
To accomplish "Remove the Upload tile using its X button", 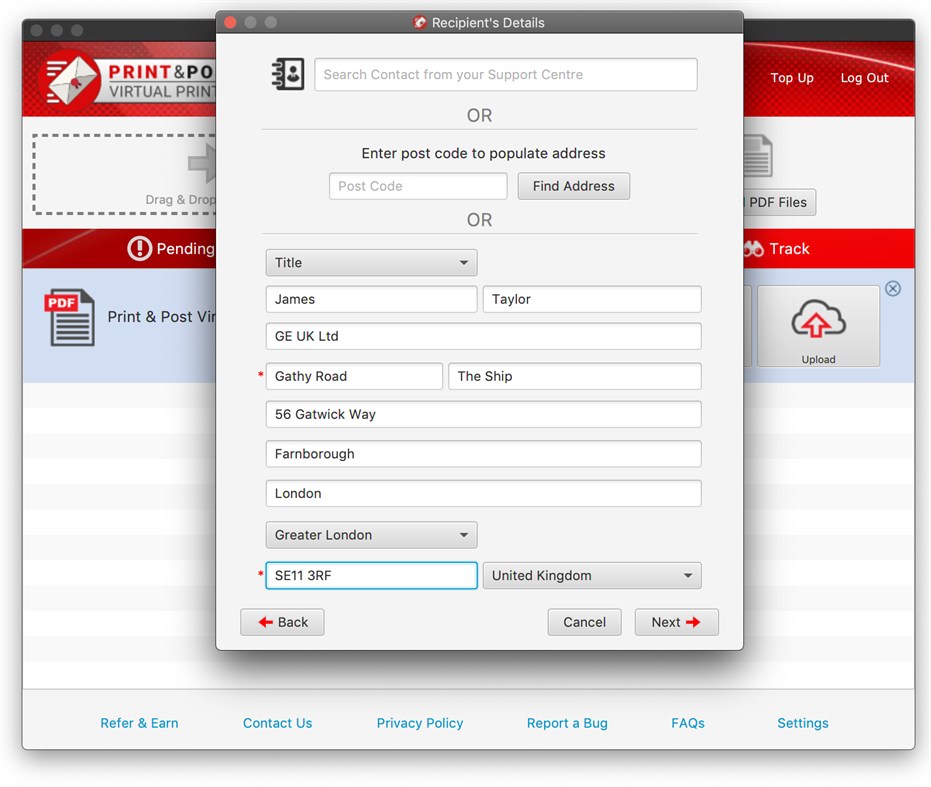I will [x=893, y=288].
